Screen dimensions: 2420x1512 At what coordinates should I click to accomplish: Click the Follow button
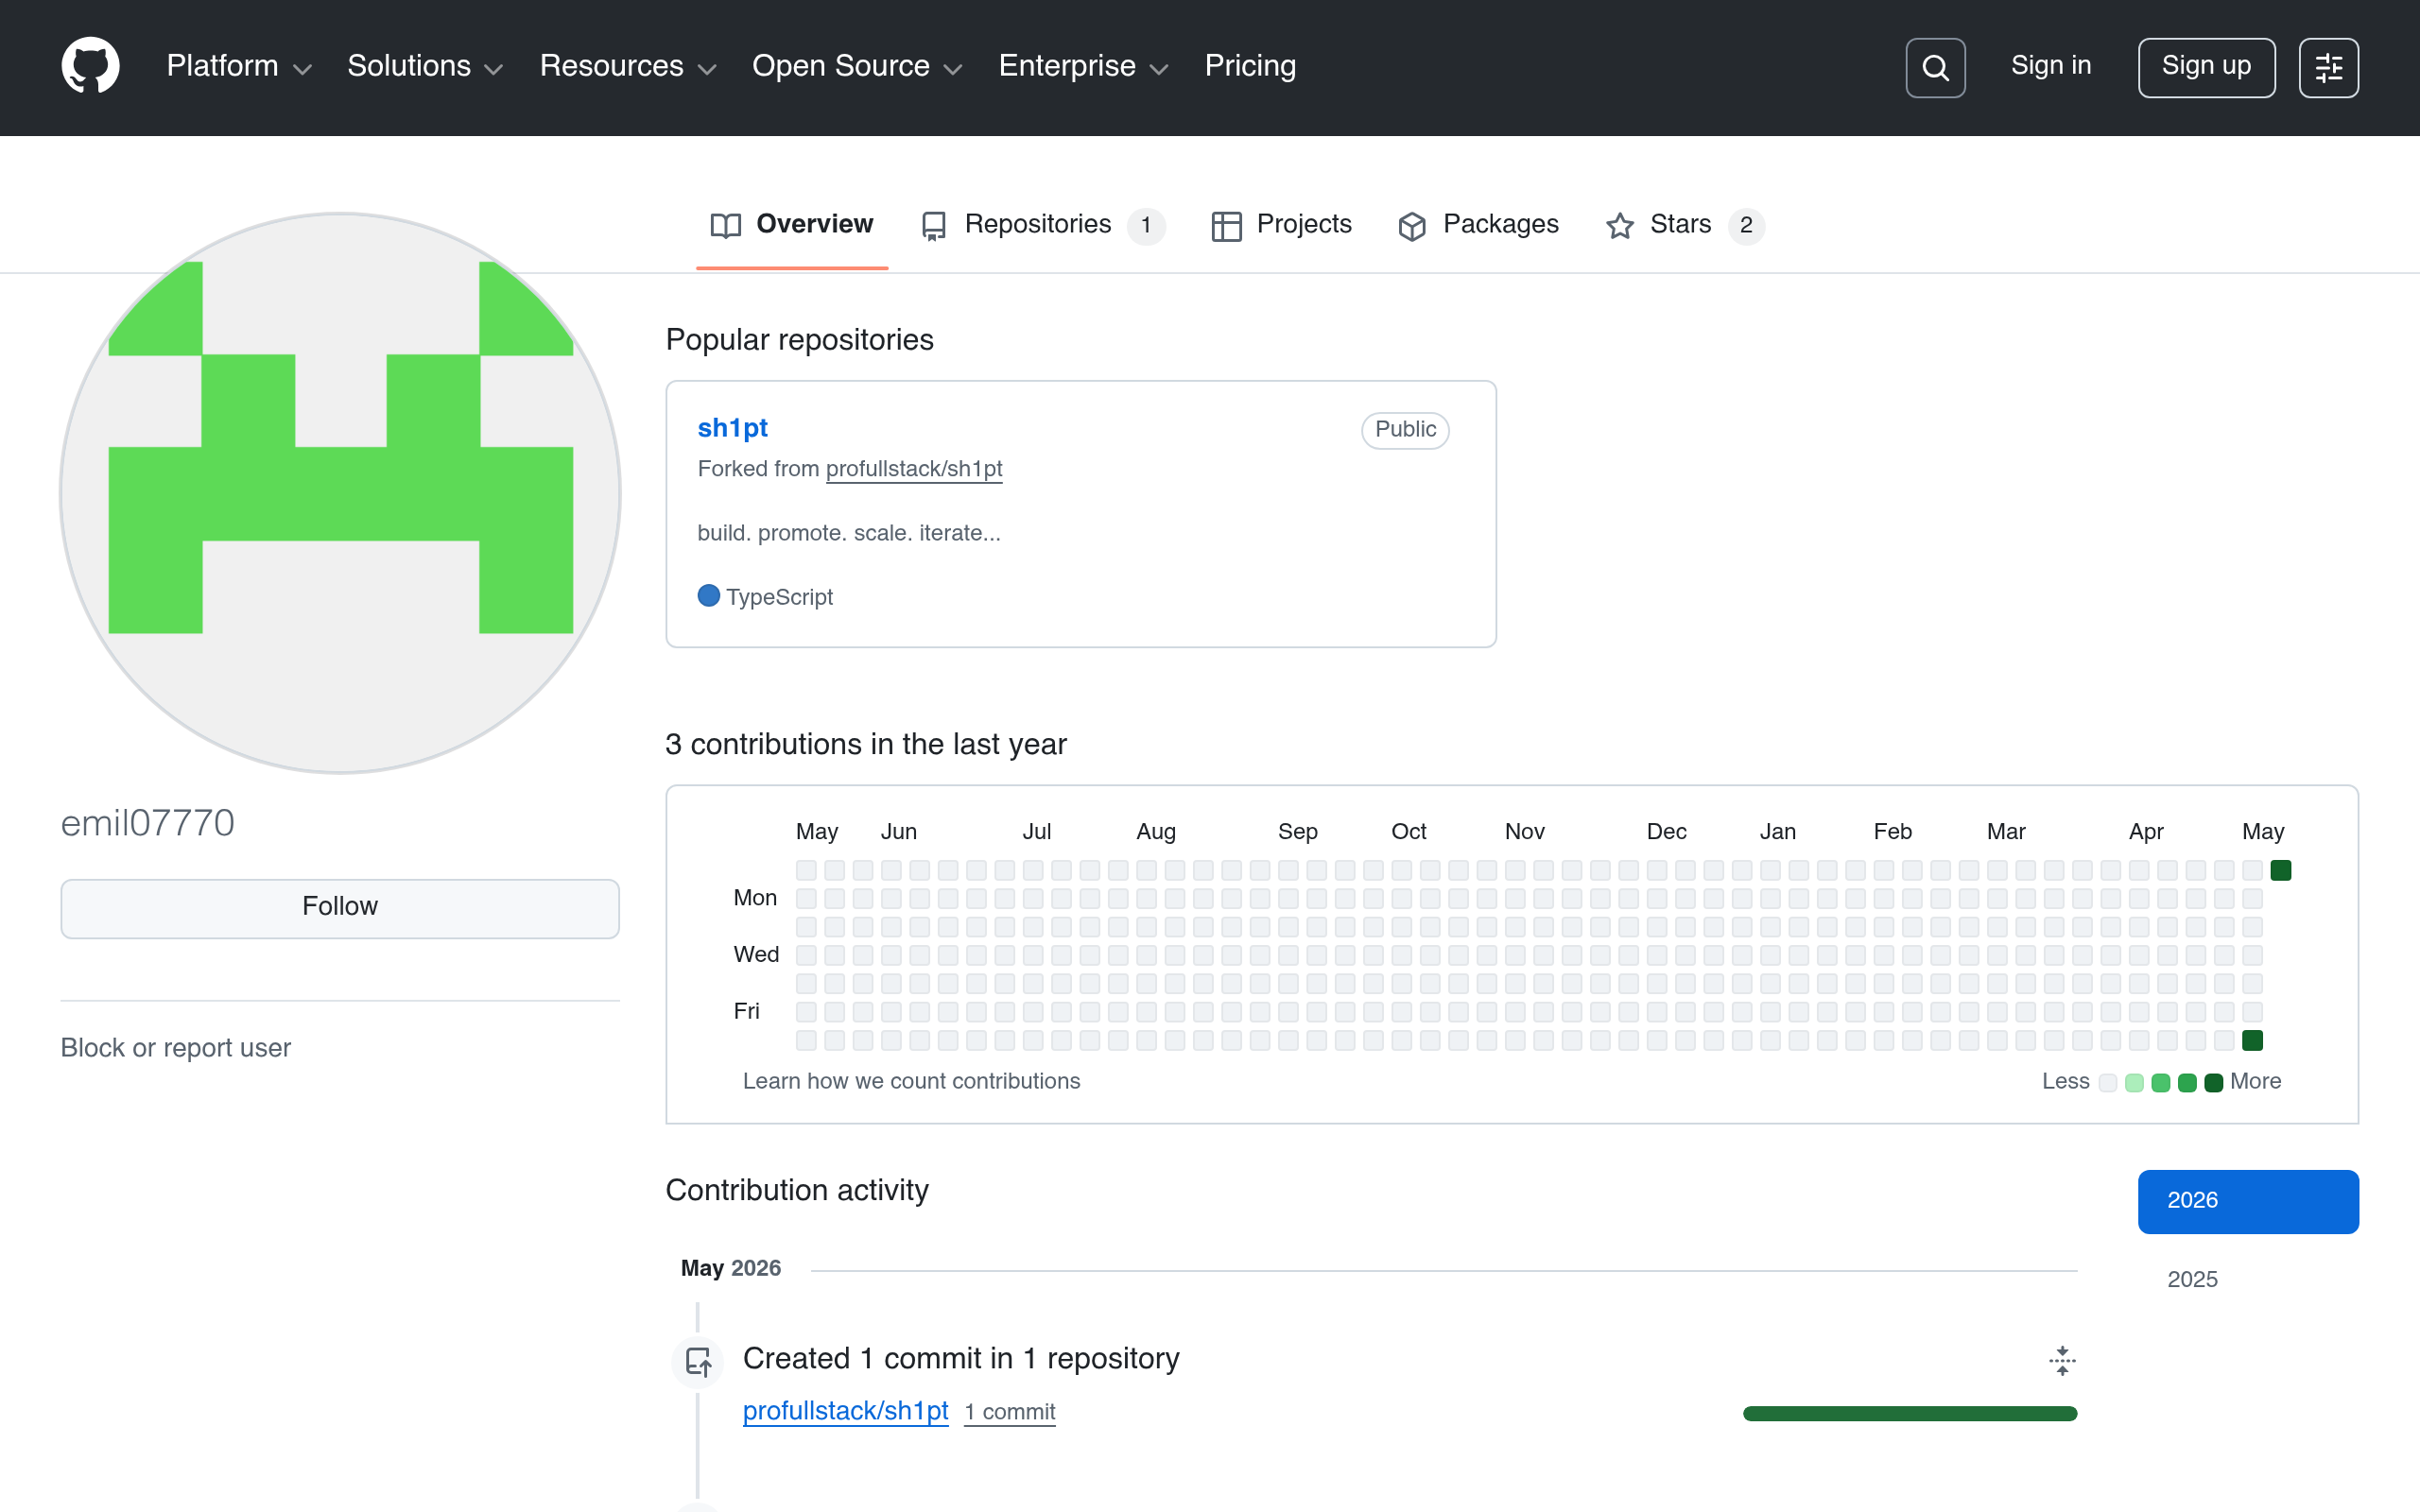click(340, 907)
